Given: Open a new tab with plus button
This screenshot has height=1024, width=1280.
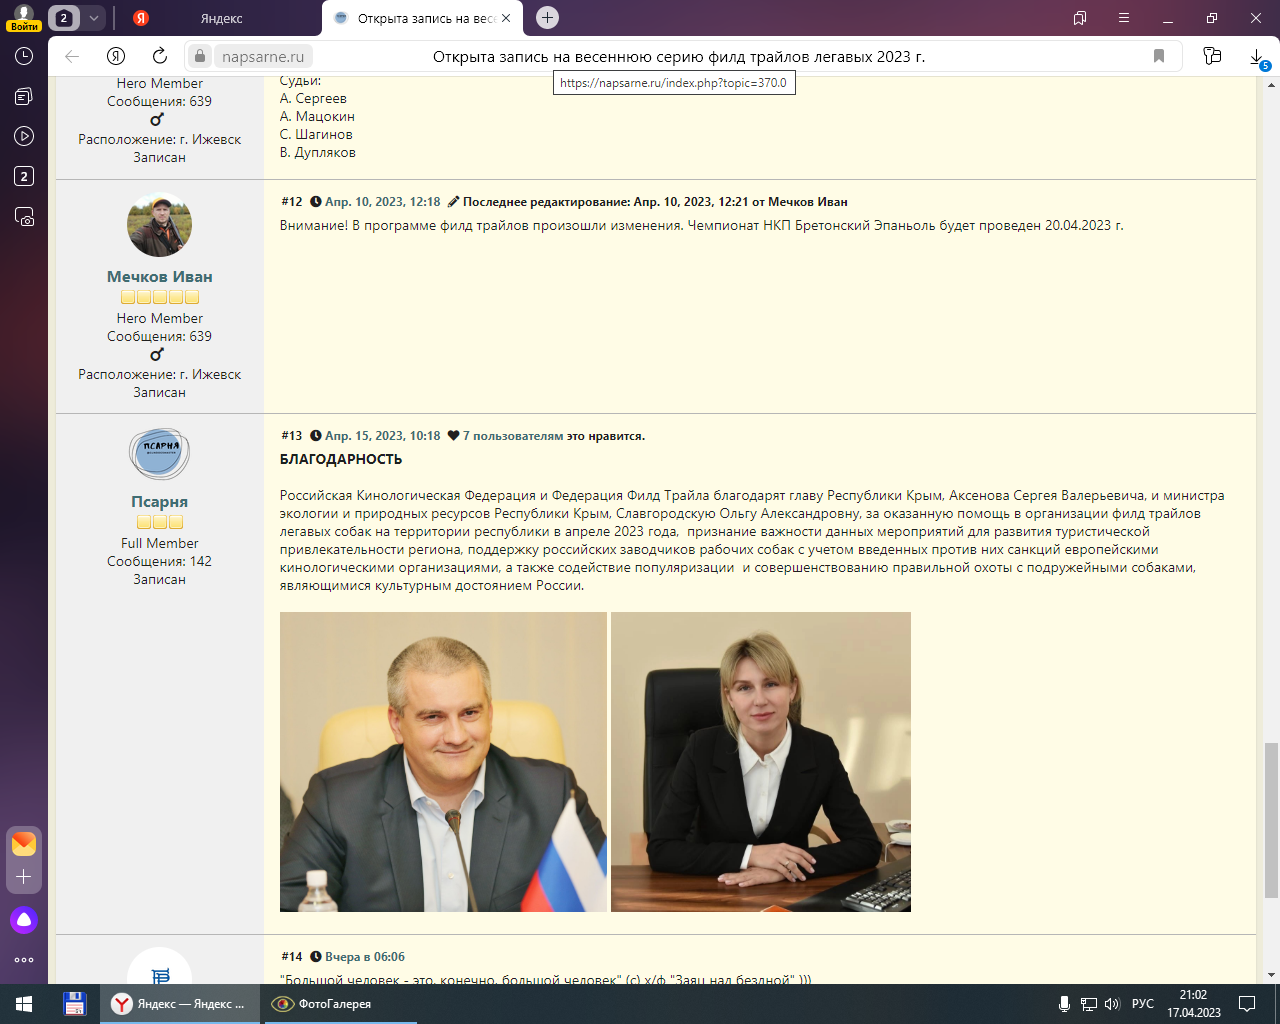Looking at the screenshot, I should [547, 18].
